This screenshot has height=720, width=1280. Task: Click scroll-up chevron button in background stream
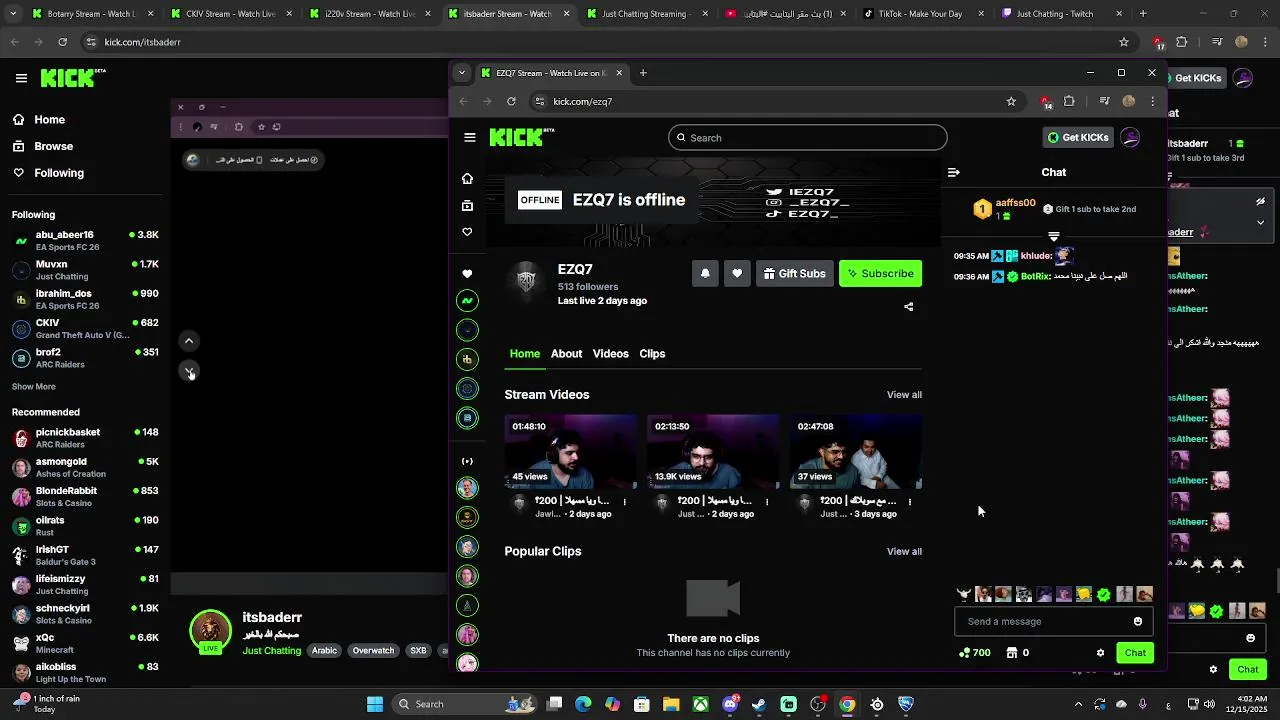tap(189, 341)
